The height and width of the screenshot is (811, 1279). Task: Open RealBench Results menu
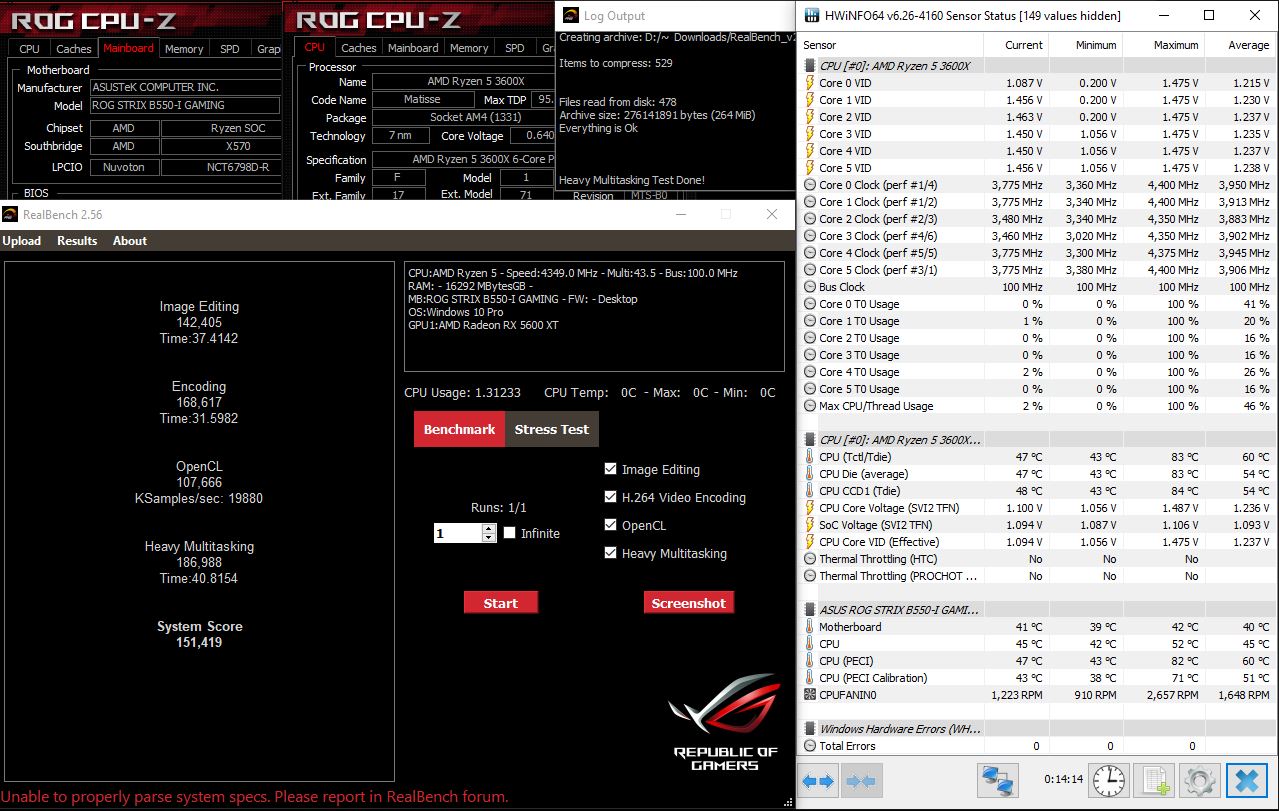pos(77,241)
